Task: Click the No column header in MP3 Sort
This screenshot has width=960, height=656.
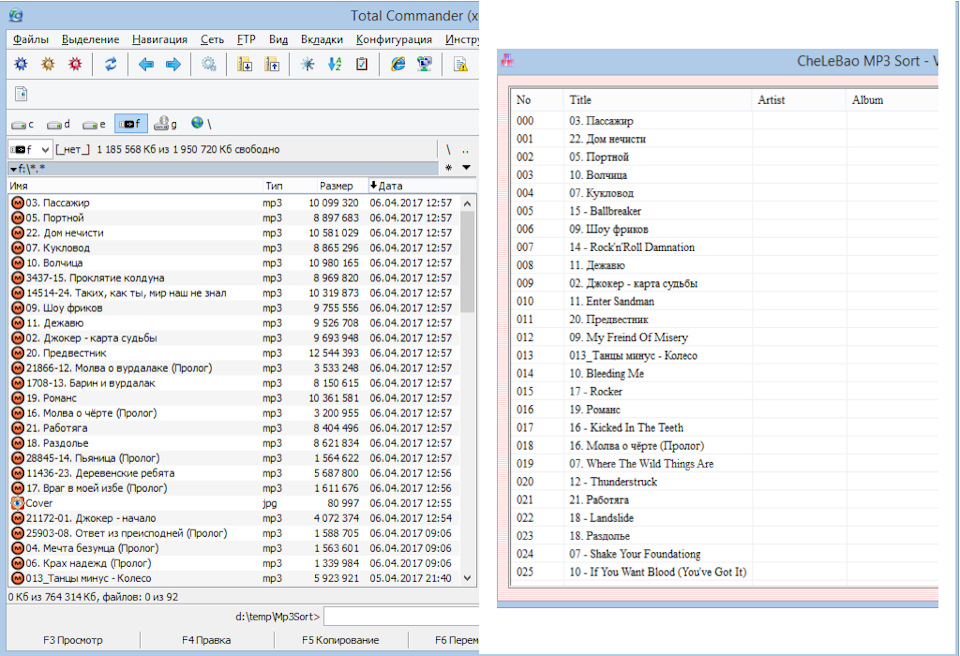Action: click(x=537, y=100)
